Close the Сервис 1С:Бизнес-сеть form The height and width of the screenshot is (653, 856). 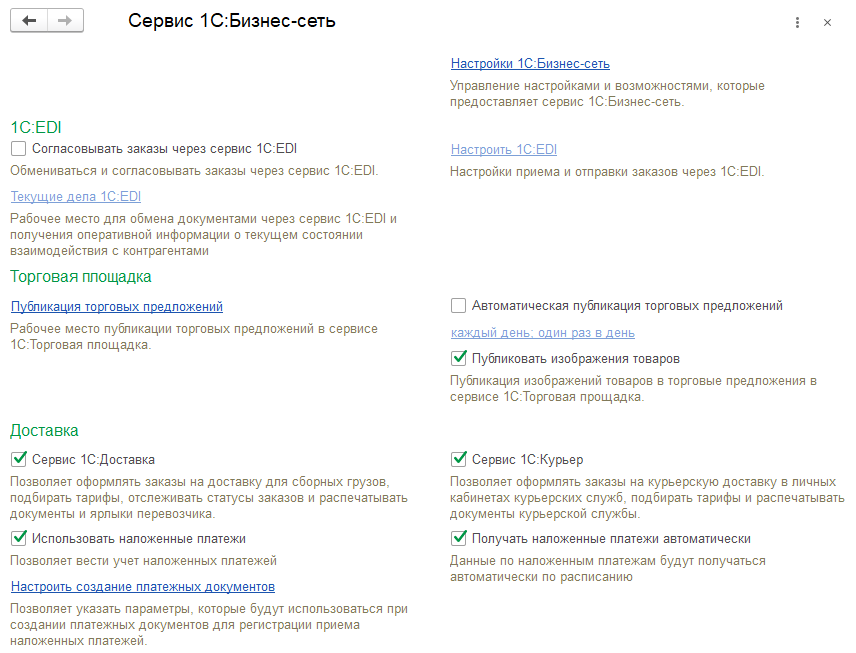pyautogui.click(x=827, y=22)
